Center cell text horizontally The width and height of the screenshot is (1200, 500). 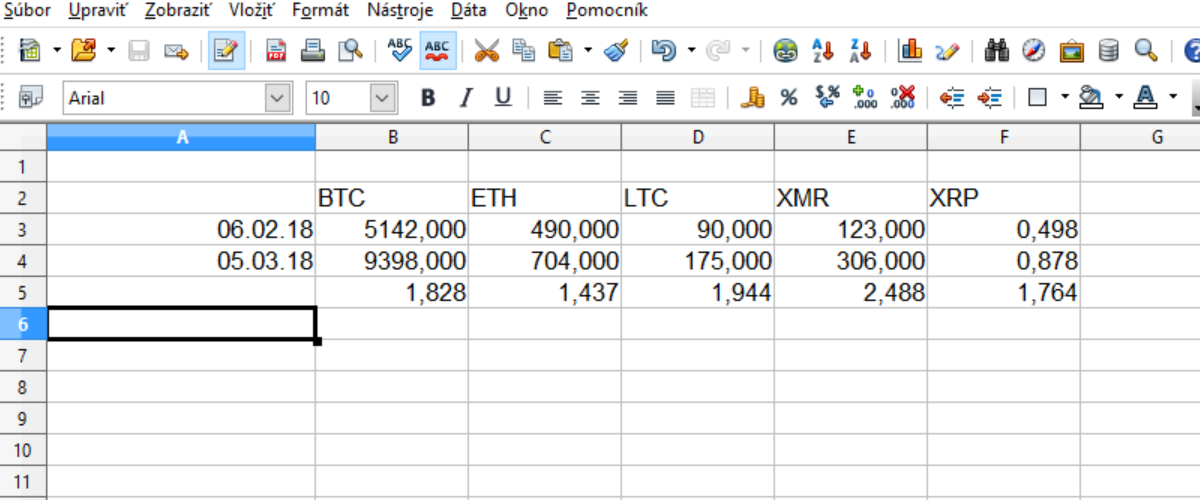pyautogui.click(x=590, y=98)
